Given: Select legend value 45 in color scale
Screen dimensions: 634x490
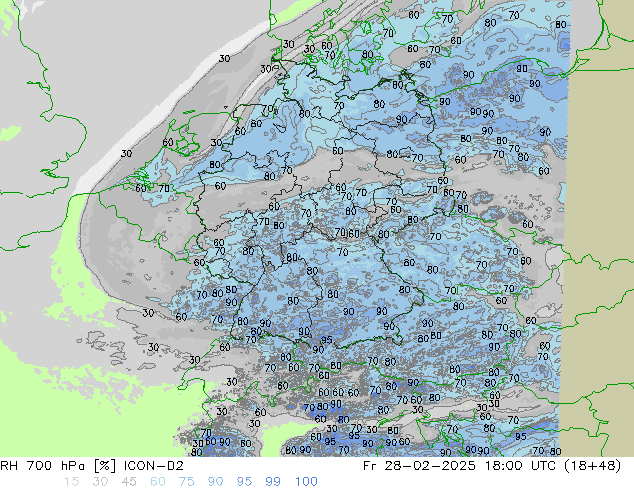Looking at the screenshot, I should [x=129, y=482].
